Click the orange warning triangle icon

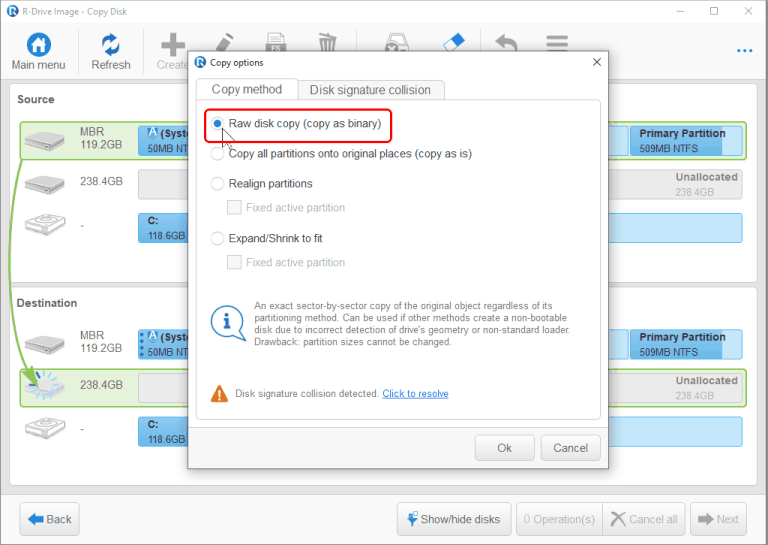pos(219,393)
